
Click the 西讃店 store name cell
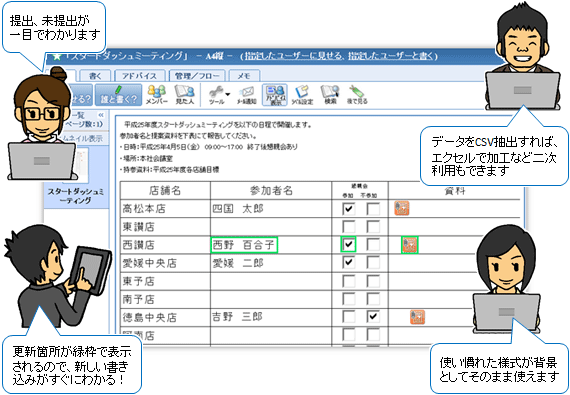tap(165, 245)
